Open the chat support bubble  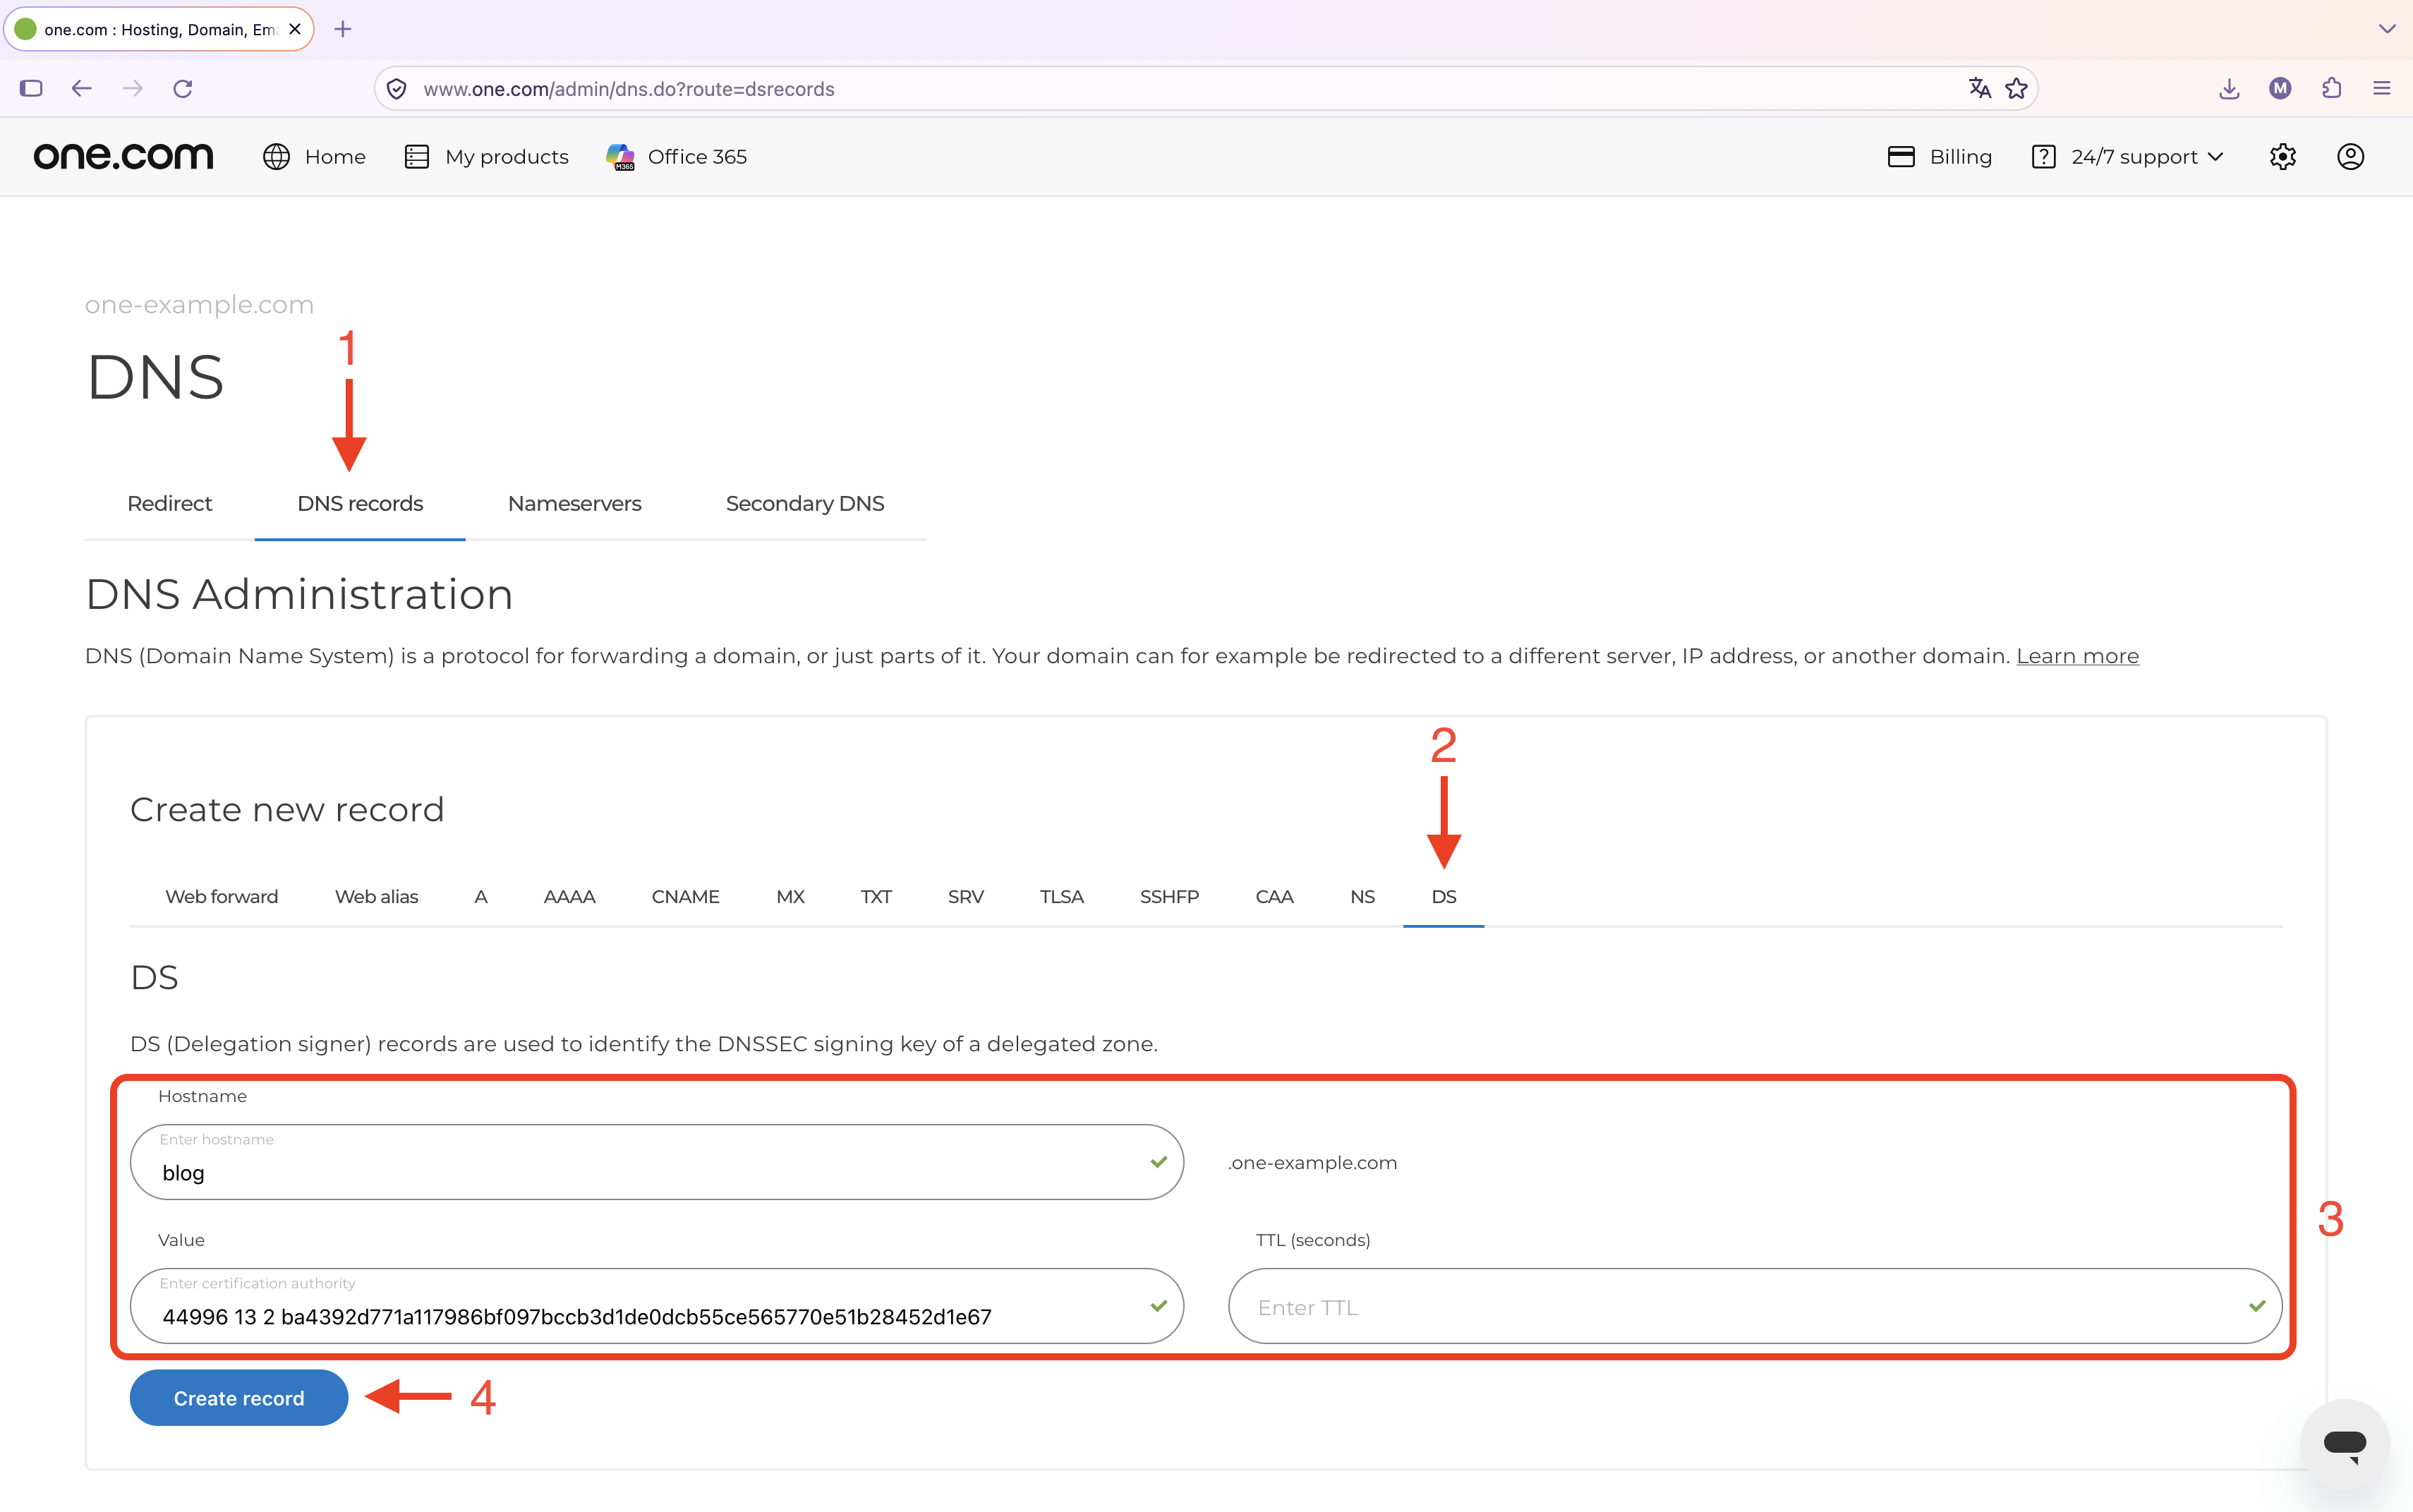[2344, 1444]
